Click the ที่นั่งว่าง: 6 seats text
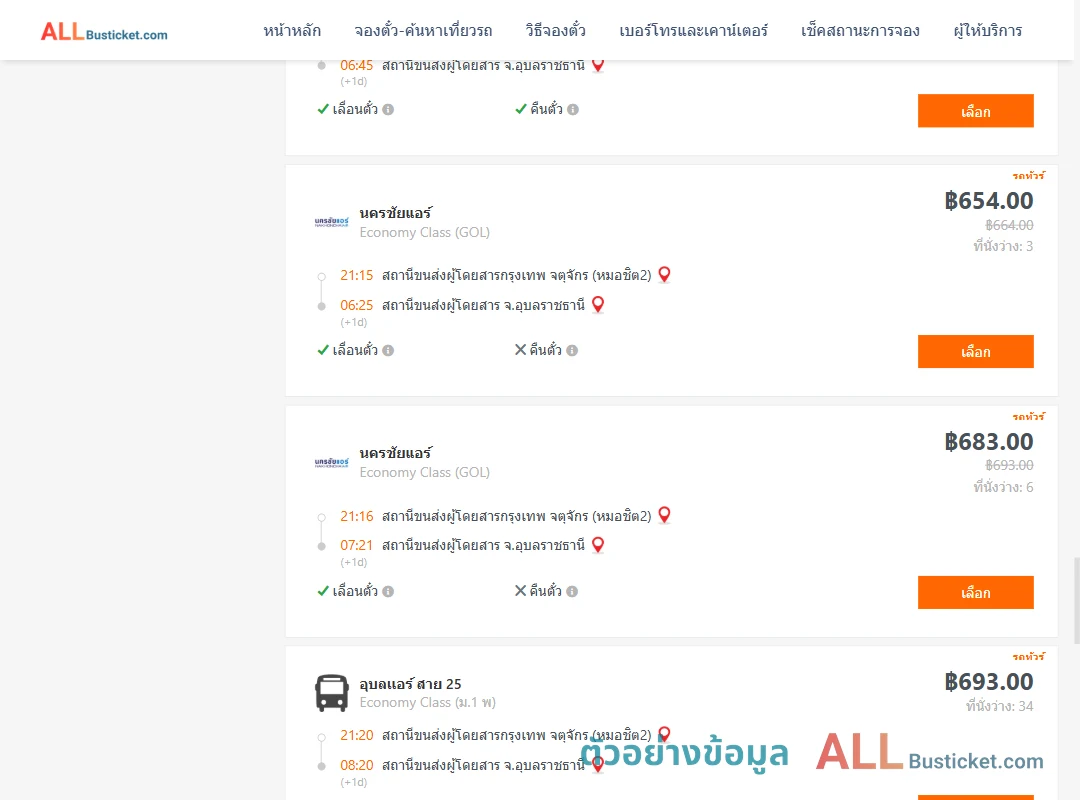 point(1003,487)
